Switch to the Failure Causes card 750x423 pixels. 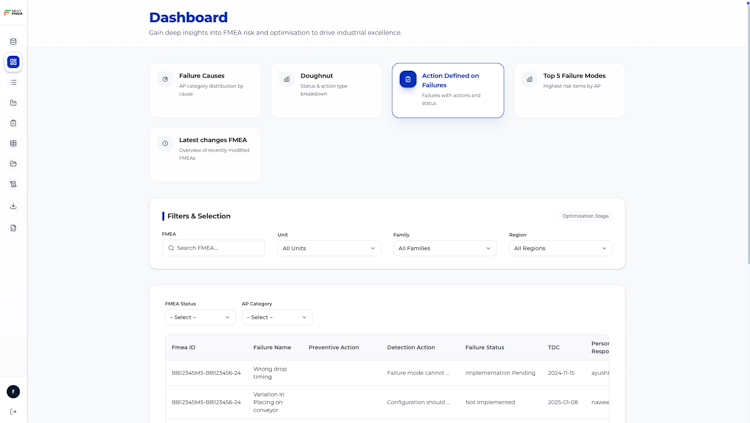(205, 90)
